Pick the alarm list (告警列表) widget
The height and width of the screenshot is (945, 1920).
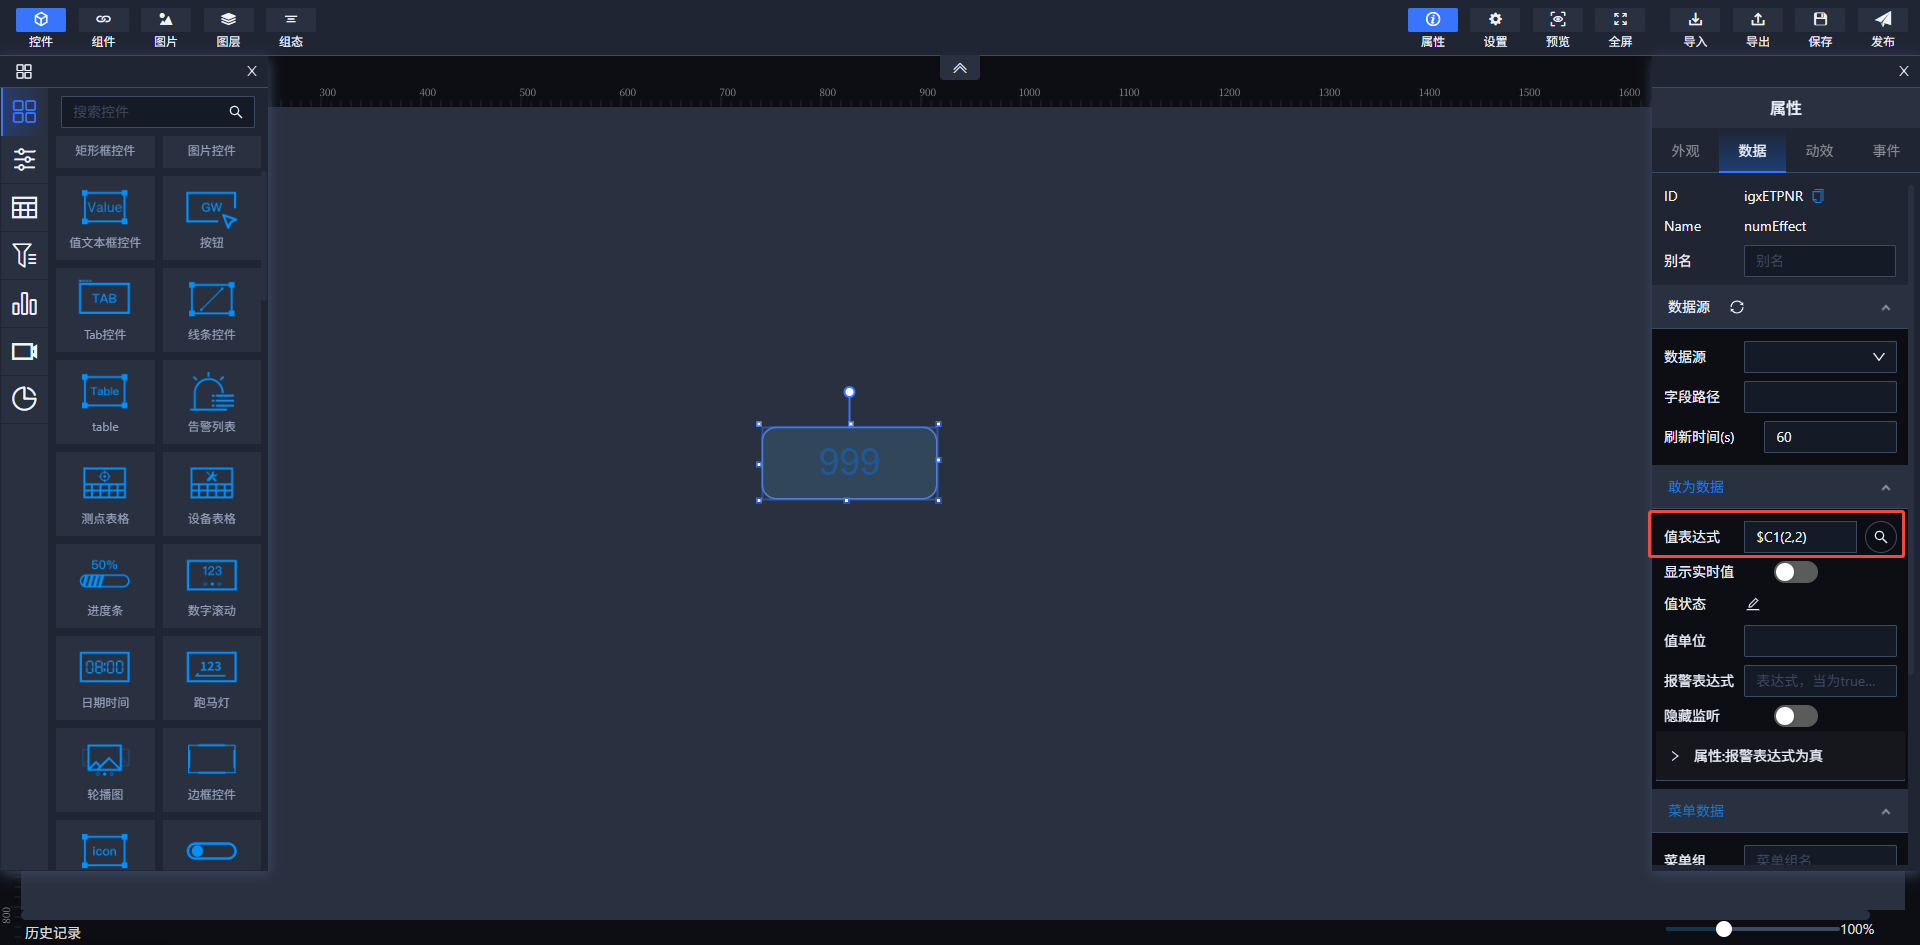pyautogui.click(x=212, y=403)
